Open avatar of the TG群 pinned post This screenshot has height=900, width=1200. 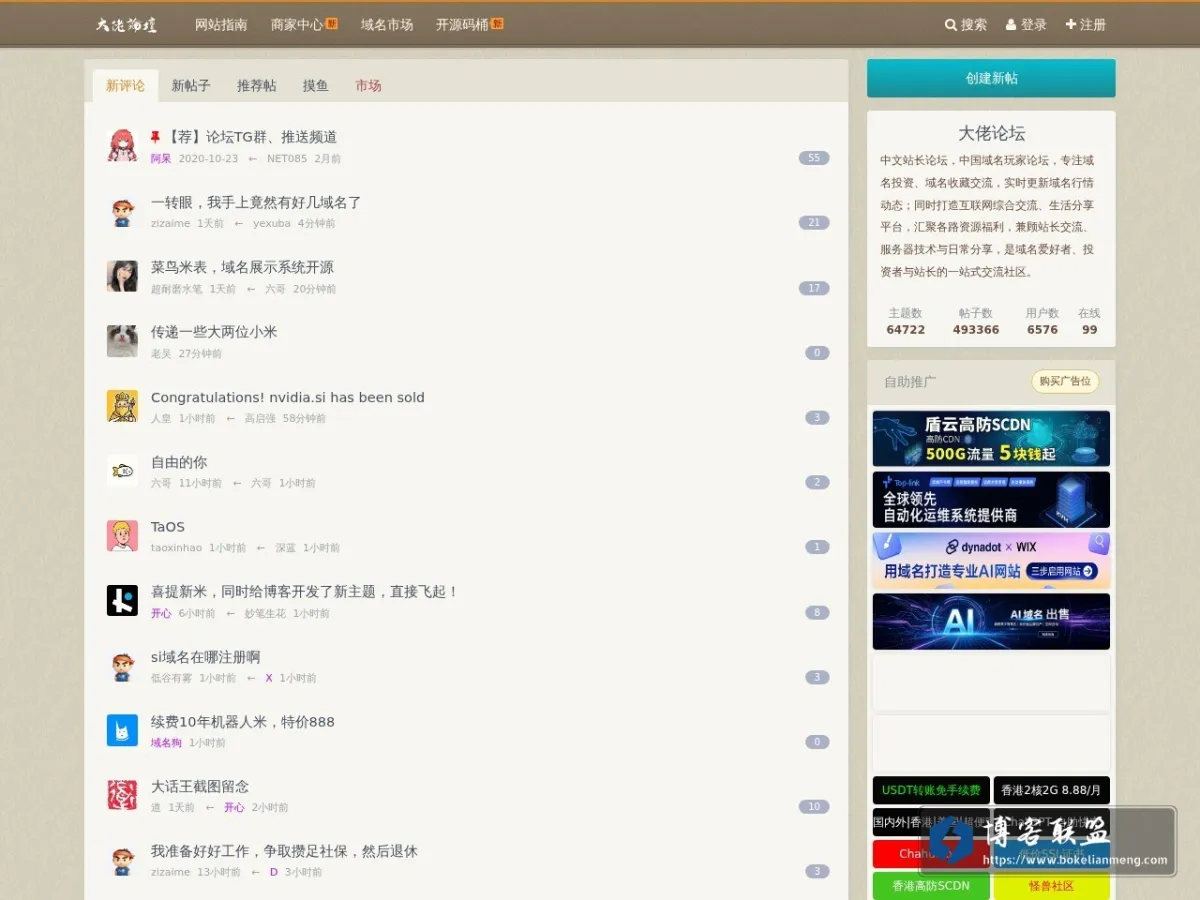tap(122, 145)
